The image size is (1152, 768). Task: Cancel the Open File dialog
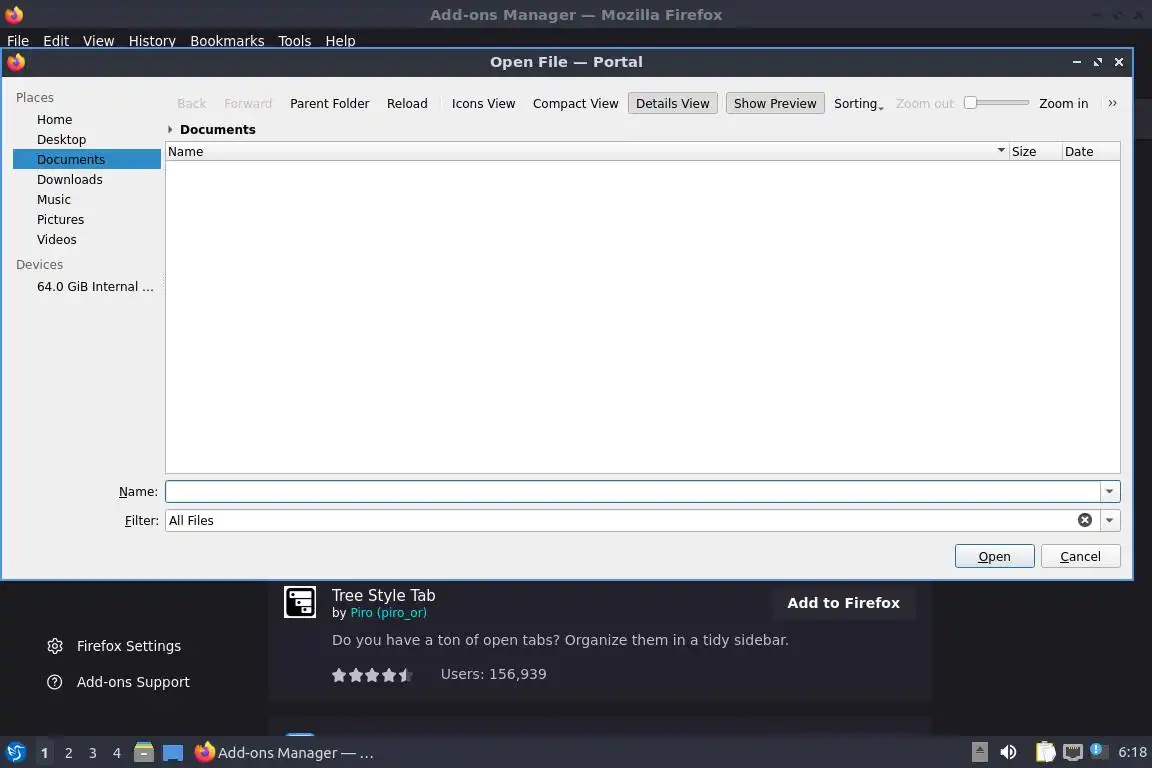coord(1080,556)
